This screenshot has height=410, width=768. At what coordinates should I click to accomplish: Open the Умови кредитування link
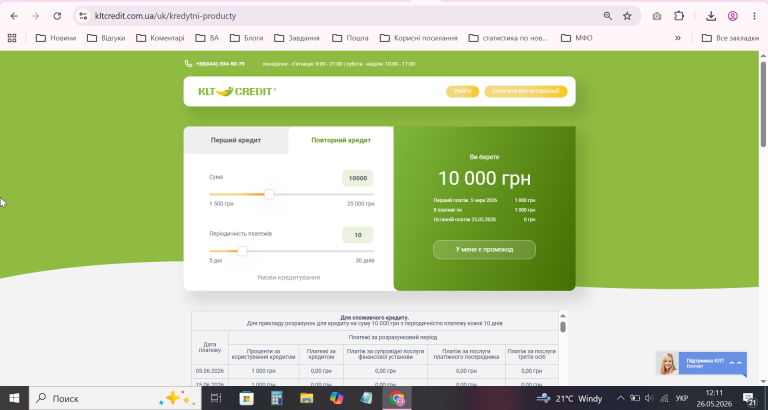288,277
